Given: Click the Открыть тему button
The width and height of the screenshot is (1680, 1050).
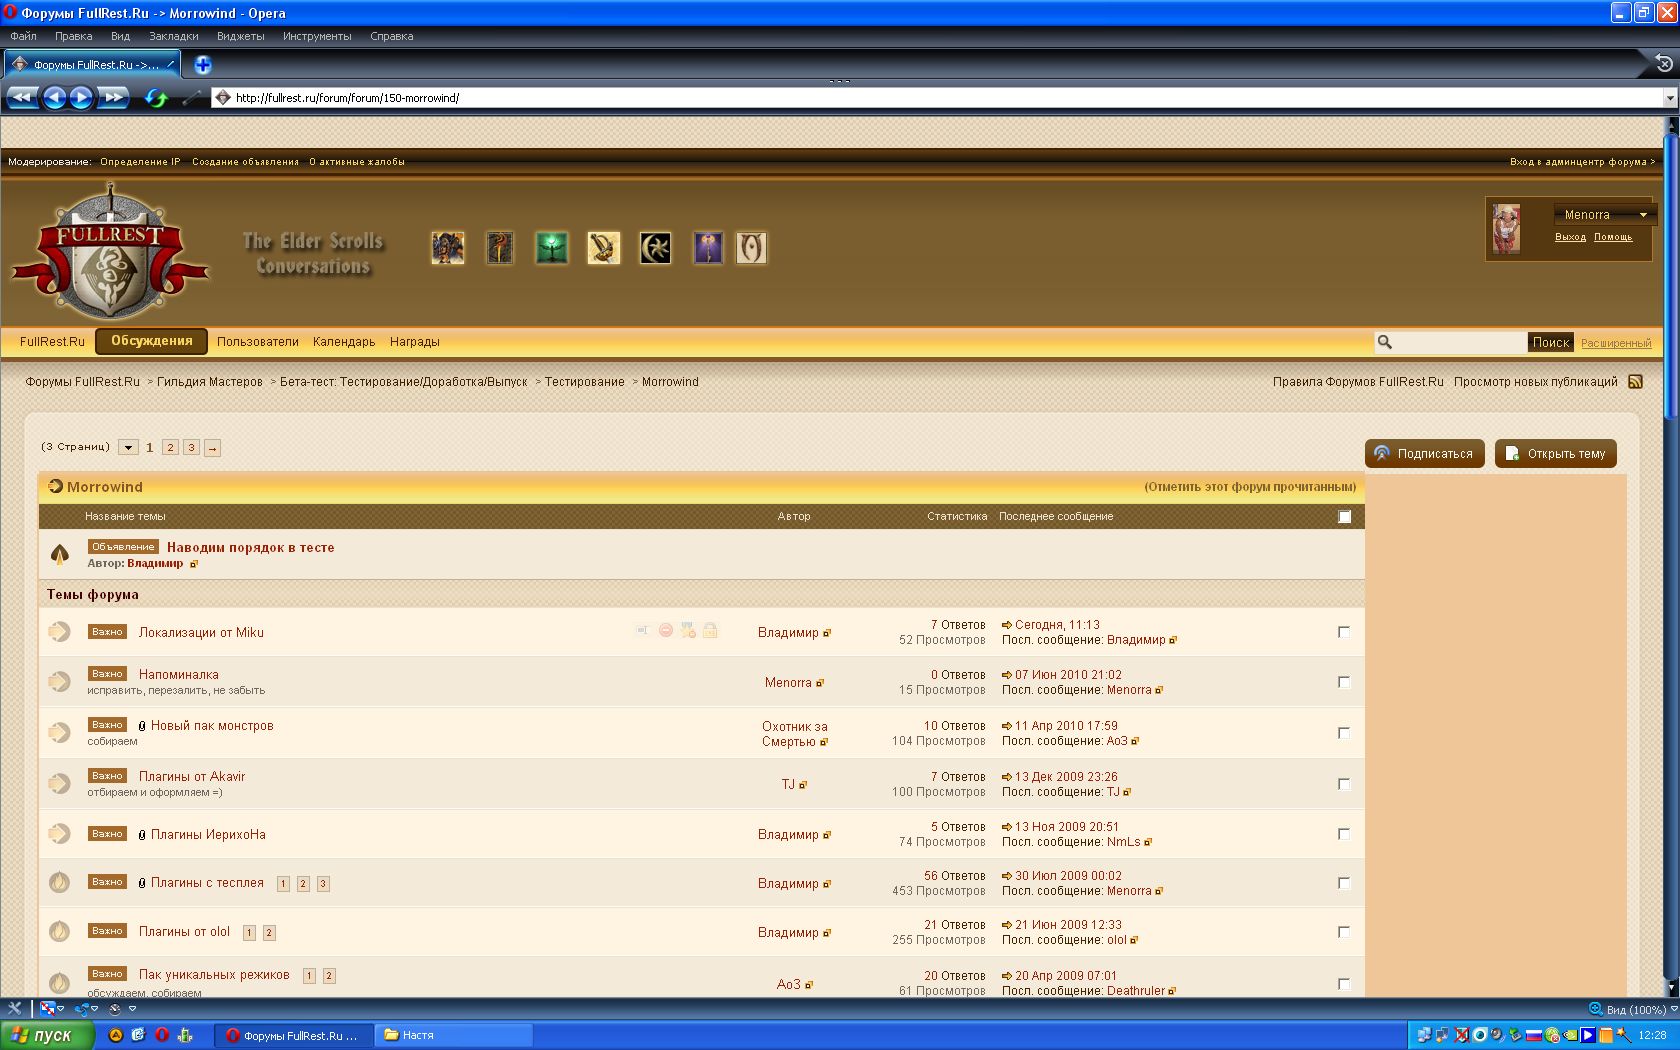Looking at the screenshot, I should [x=1555, y=453].
